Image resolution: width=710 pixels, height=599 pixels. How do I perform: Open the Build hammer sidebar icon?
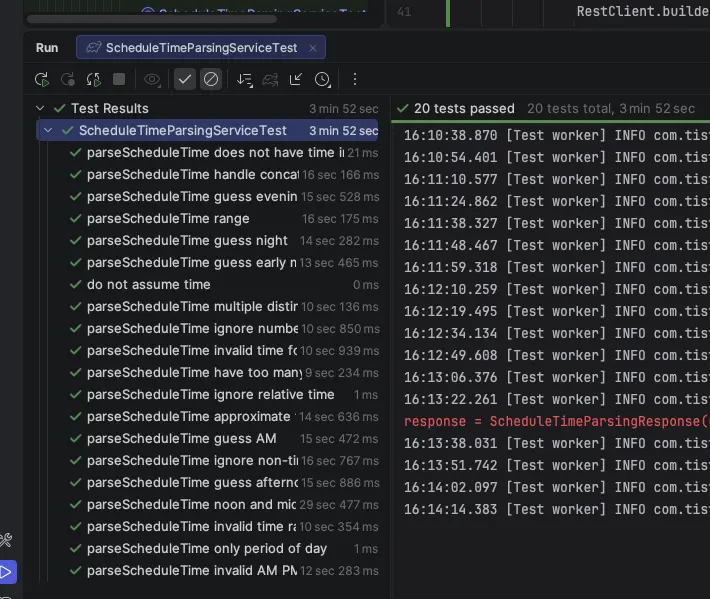pyautogui.click(x=5, y=540)
